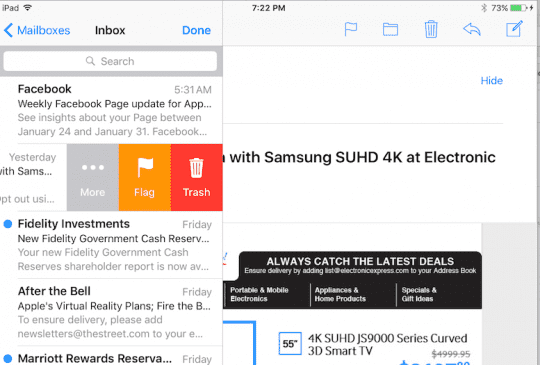Focus the mail Search field
Image resolution: width=540 pixels, height=365 pixels.
[x=110, y=61]
